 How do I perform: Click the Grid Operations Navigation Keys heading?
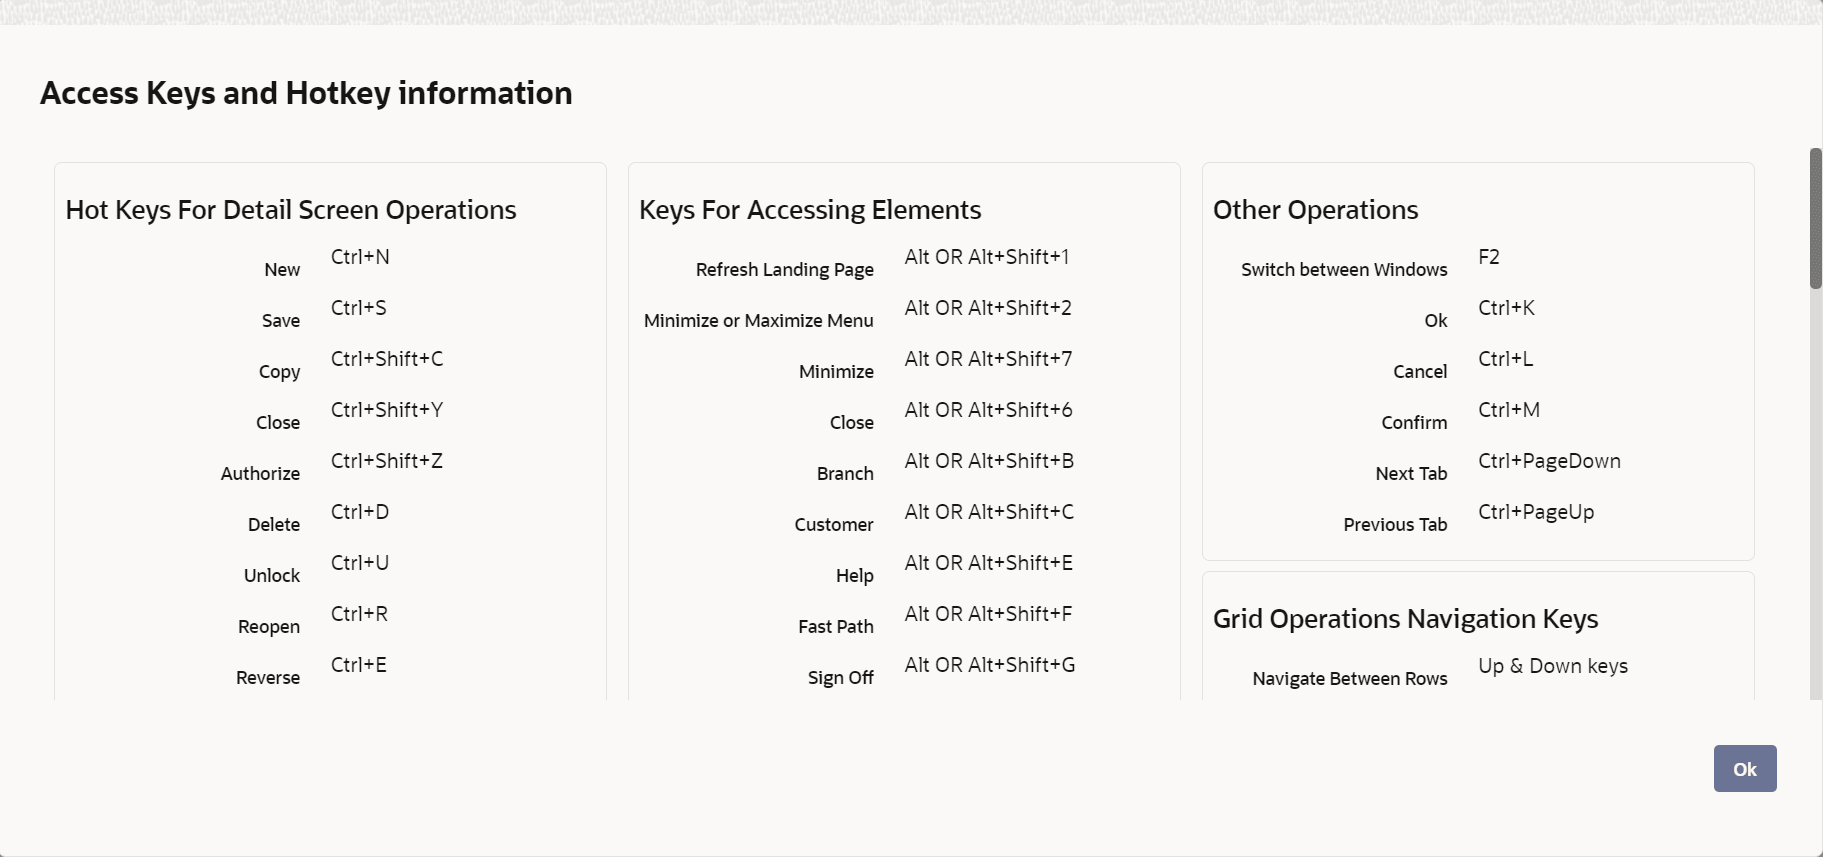(1405, 618)
